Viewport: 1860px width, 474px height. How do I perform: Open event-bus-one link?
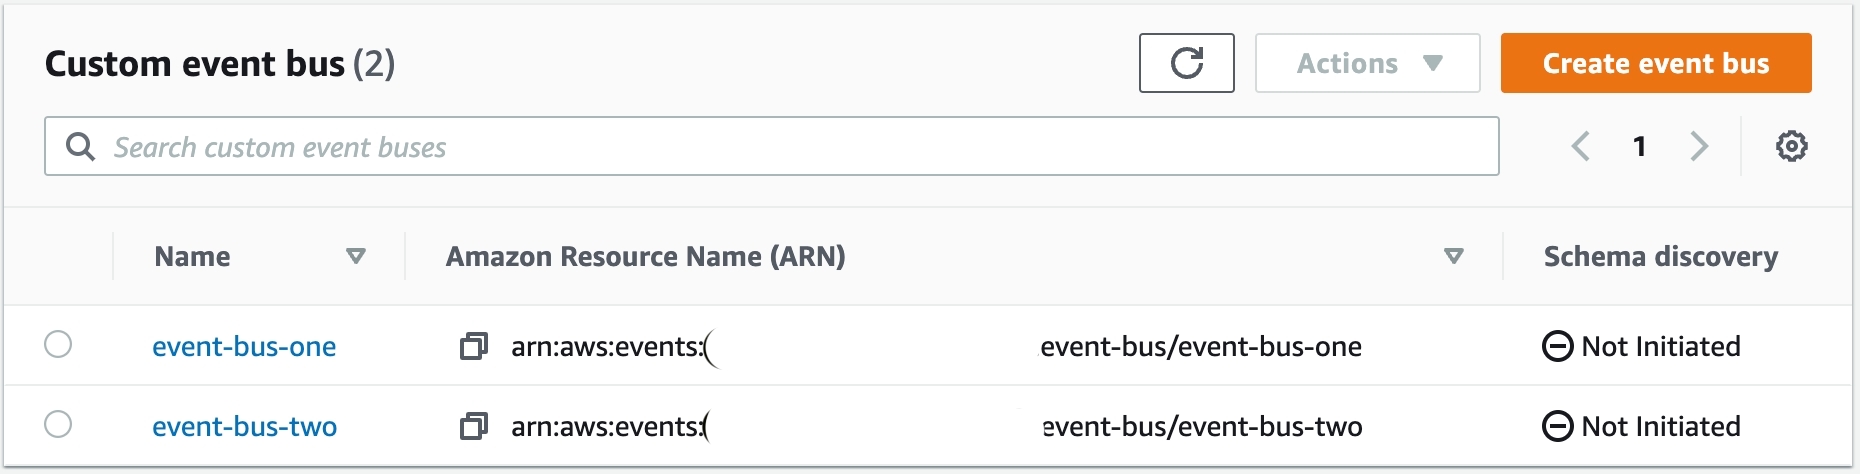pos(244,346)
